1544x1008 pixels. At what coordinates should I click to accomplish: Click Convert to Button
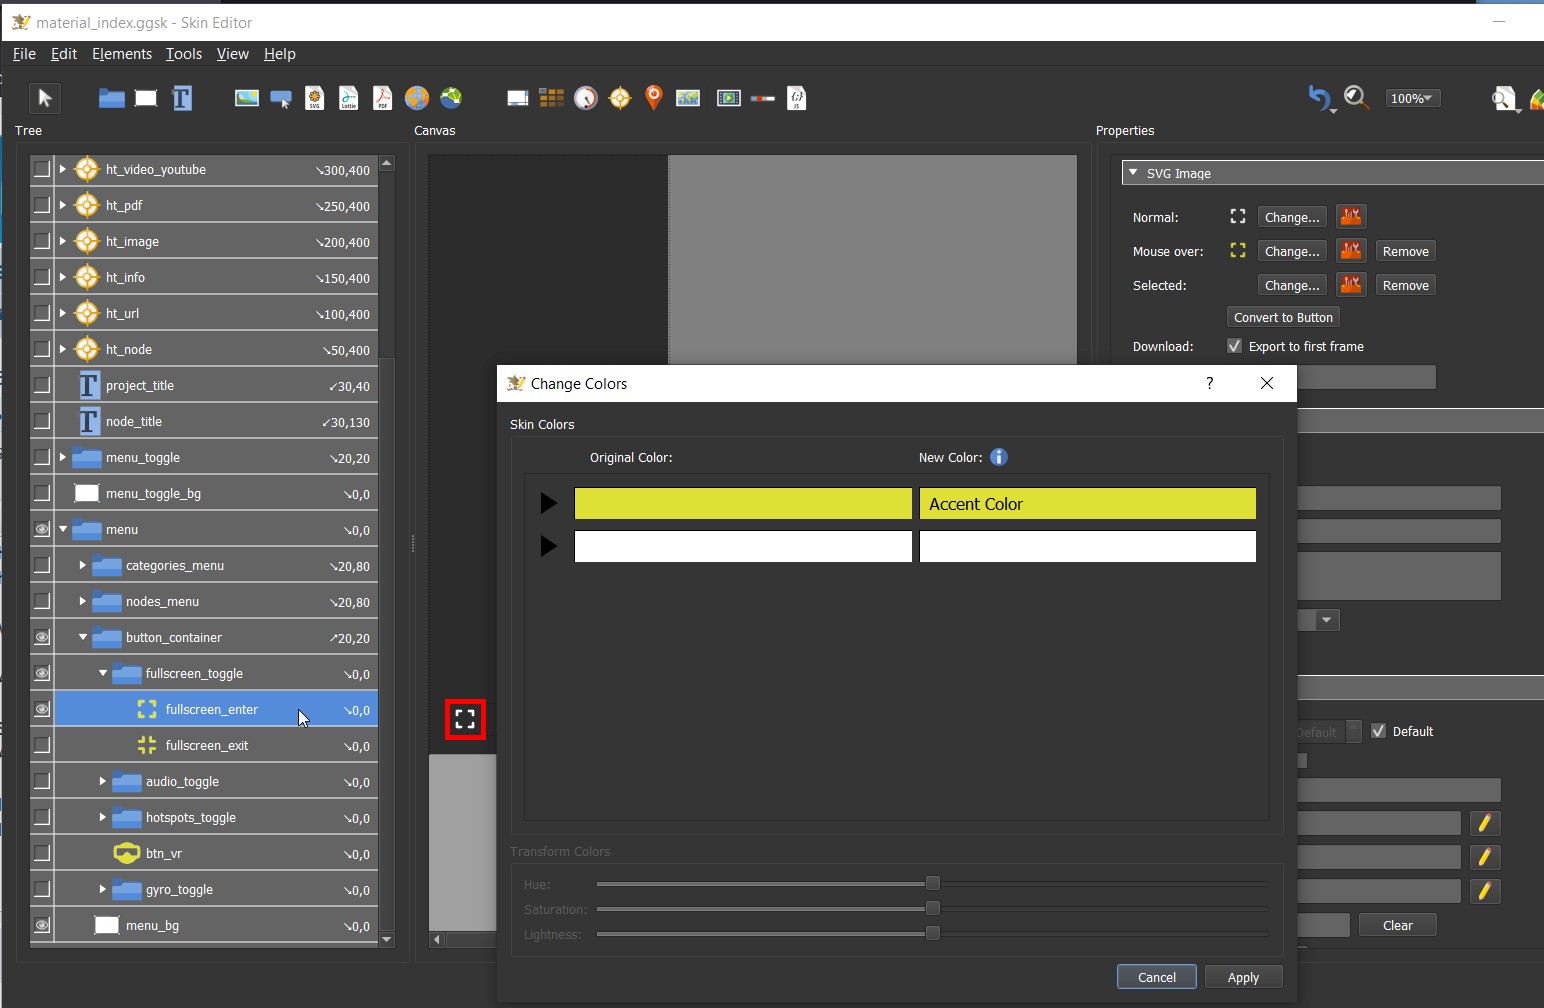click(x=1283, y=317)
